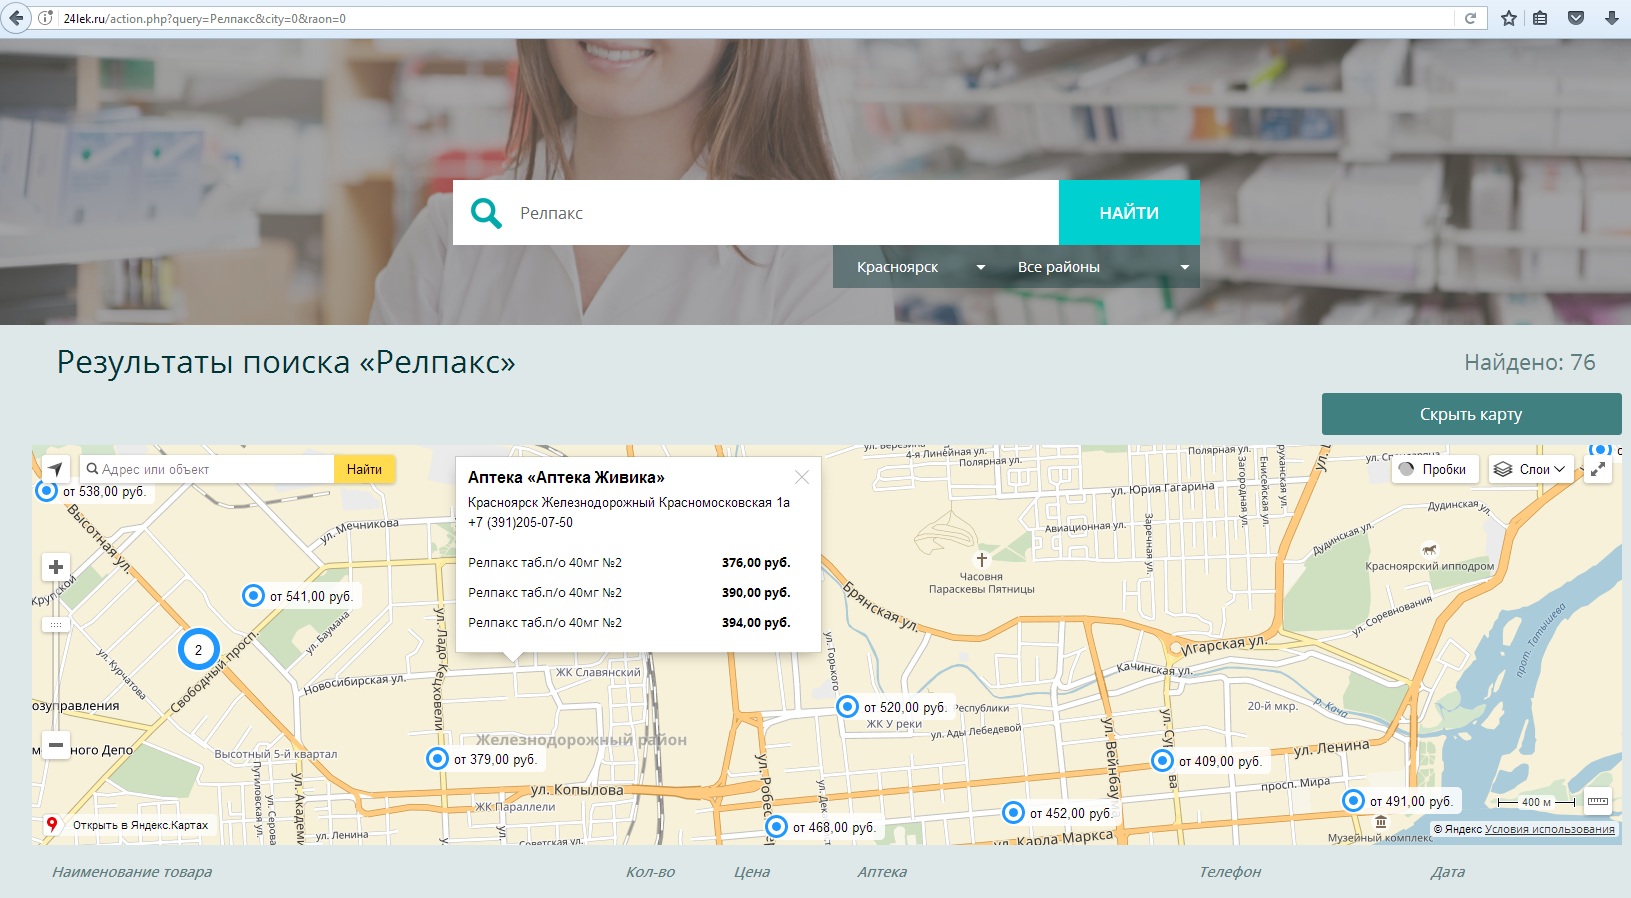Click the teal magnifier search icon
Image resolution: width=1631 pixels, height=898 pixels.
[x=486, y=212]
